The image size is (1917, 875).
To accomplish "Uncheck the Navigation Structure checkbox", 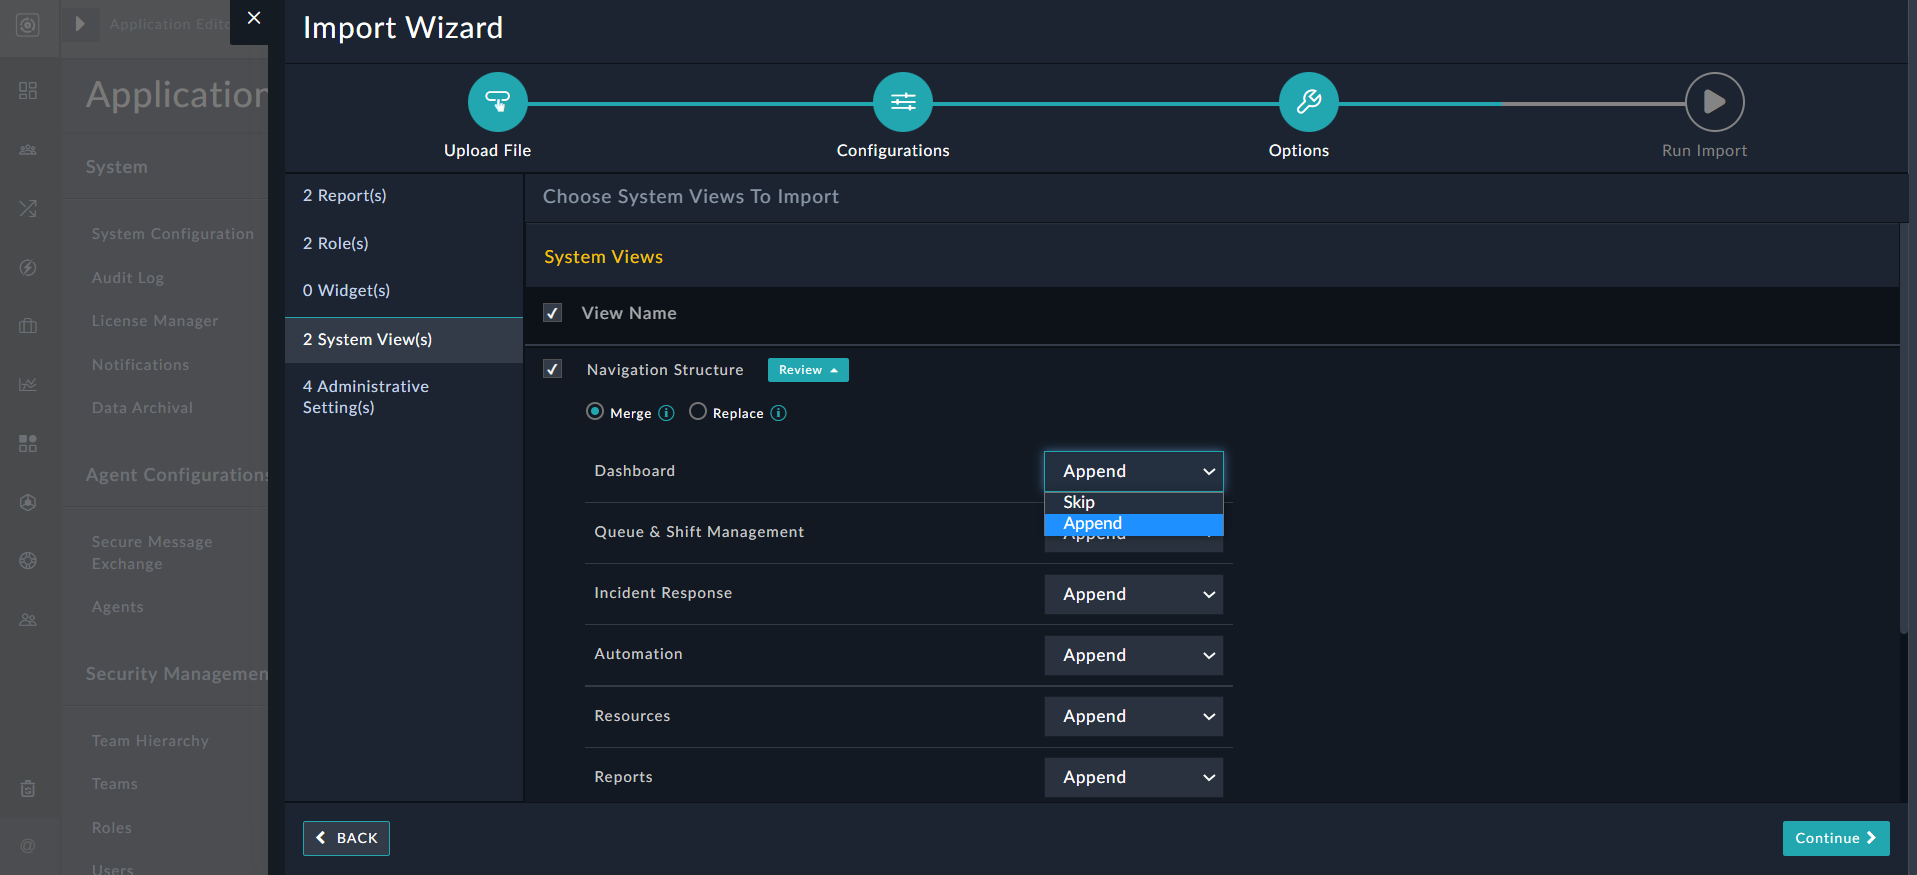I will (552, 369).
